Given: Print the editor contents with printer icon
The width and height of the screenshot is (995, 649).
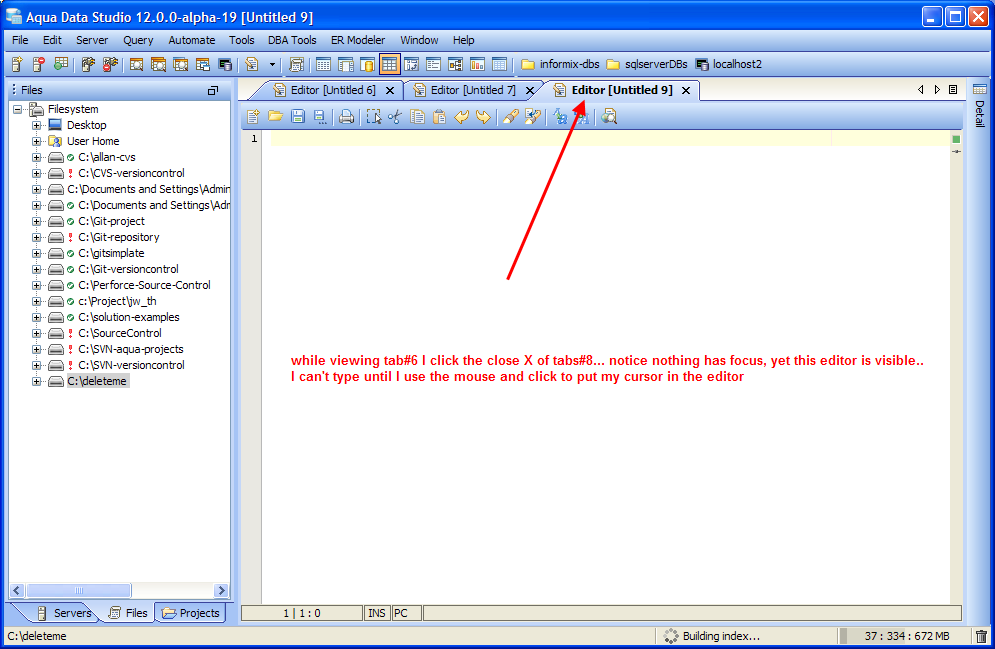Looking at the screenshot, I should tap(346, 116).
